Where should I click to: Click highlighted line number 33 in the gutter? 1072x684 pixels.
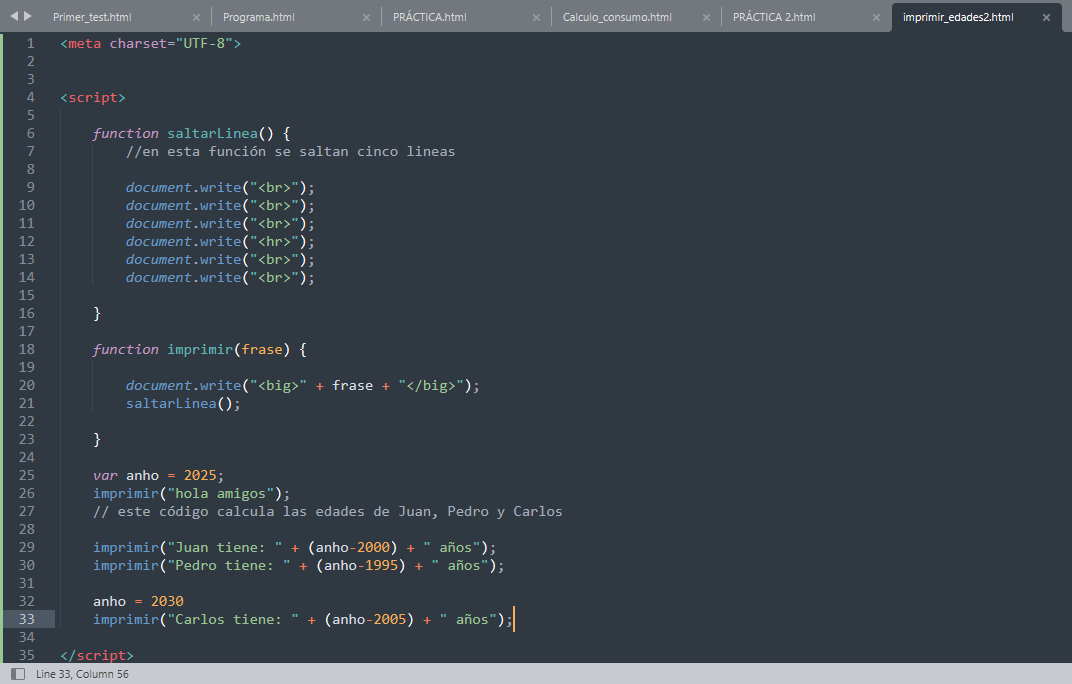[27, 620]
